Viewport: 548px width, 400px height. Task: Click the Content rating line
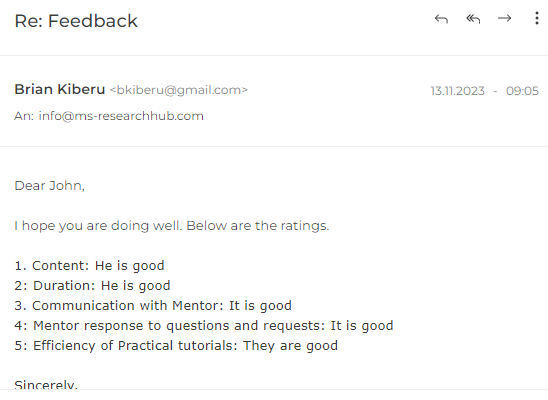pyautogui.click(x=89, y=266)
